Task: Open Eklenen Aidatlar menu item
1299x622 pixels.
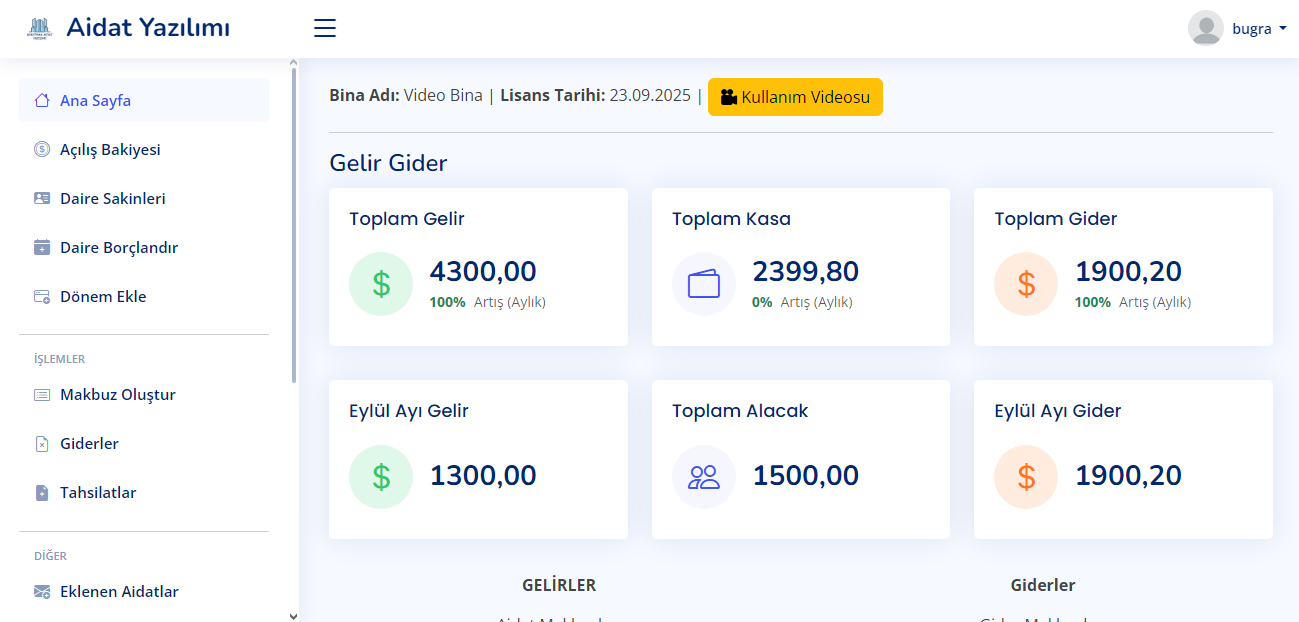Action: pos(119,592)
